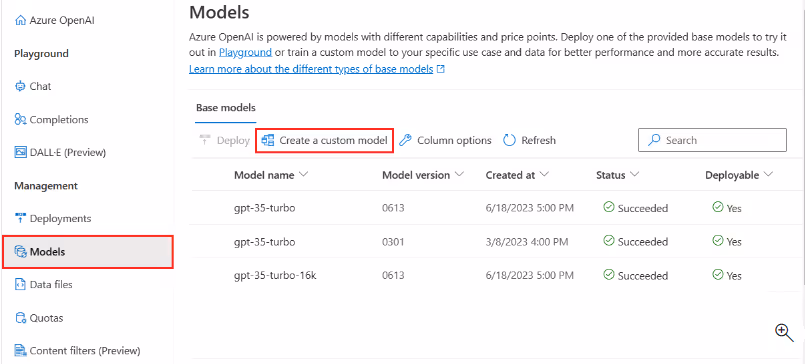Open Data files page
The height and width of the screenshot is (364, 805).
(x=44, y=284)
